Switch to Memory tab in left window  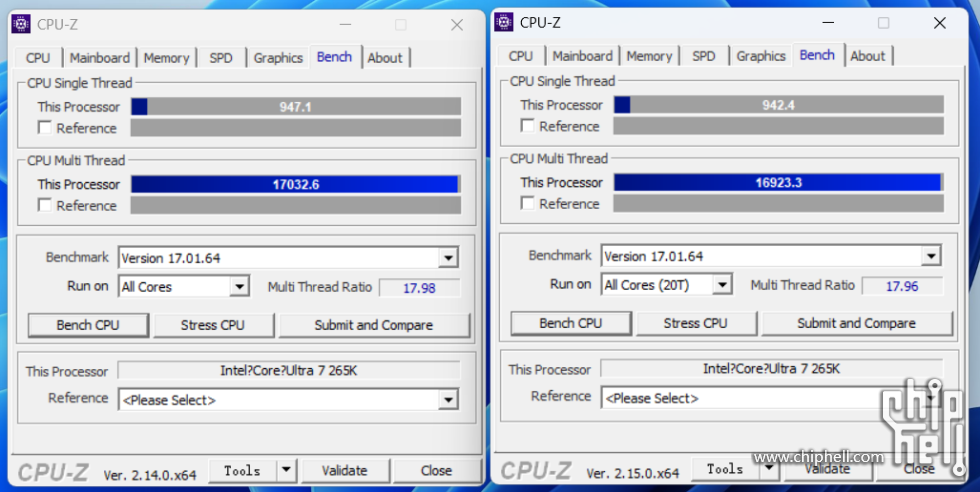(166, 58)
